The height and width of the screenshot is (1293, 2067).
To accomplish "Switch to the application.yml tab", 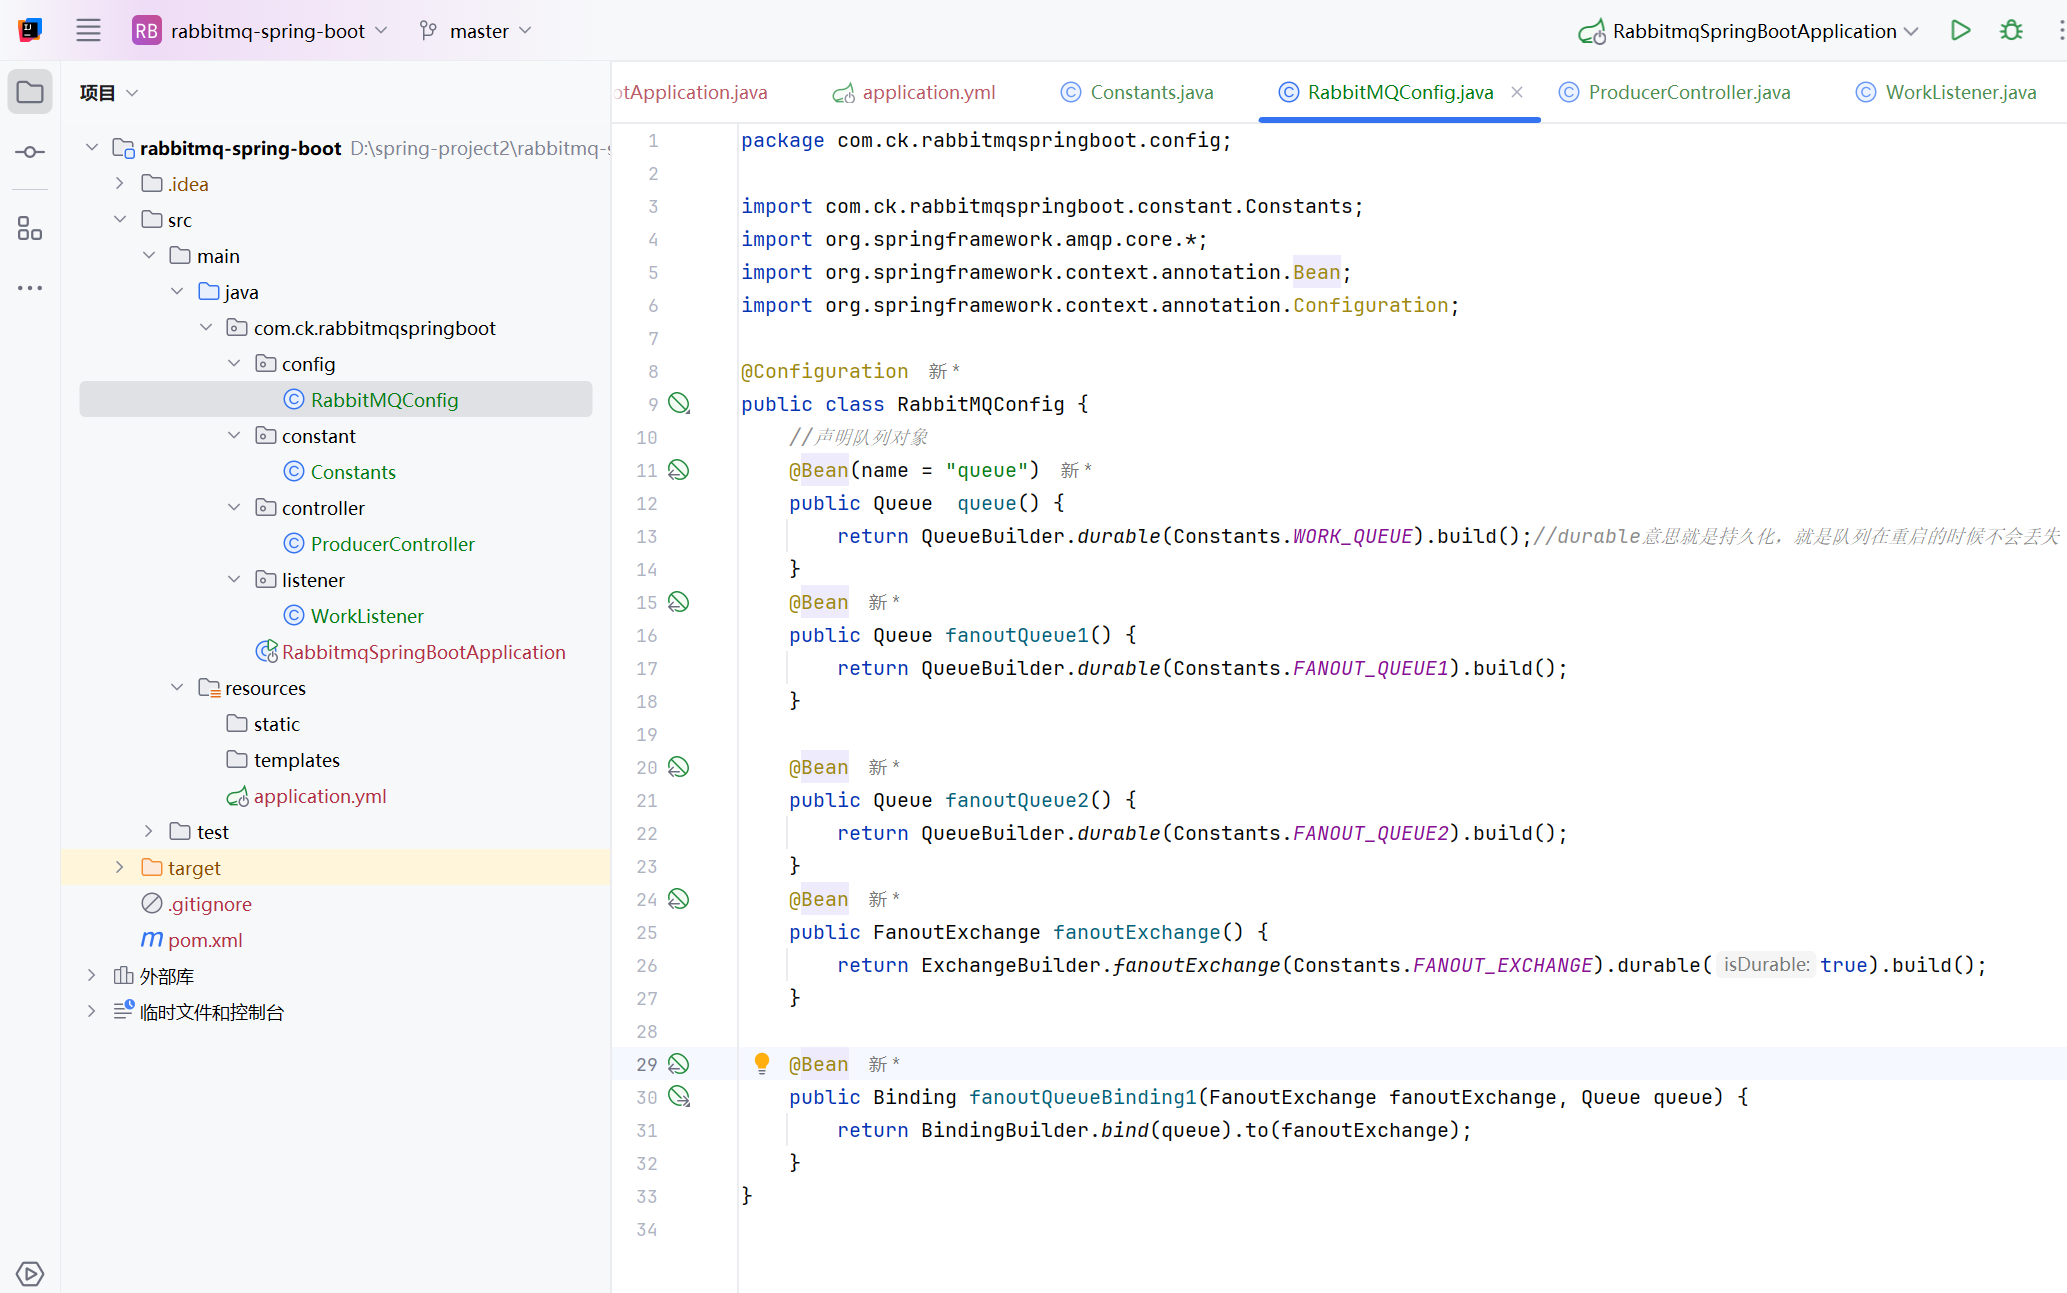I will (x=927, y=92).
